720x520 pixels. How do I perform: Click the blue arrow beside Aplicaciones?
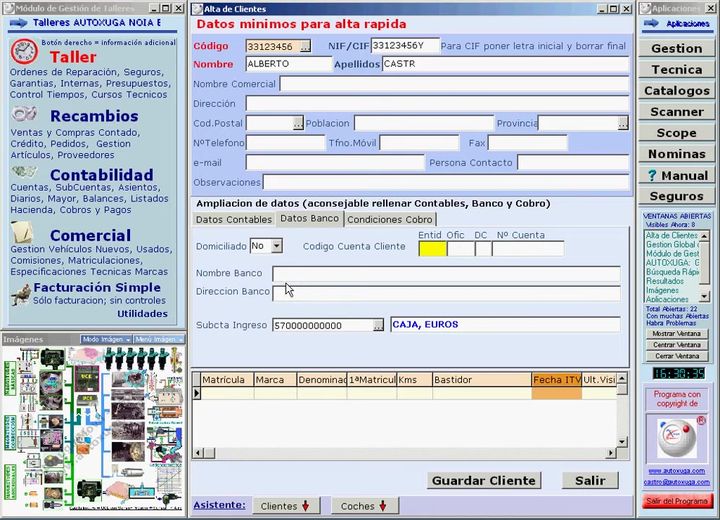tap(651, 23)
